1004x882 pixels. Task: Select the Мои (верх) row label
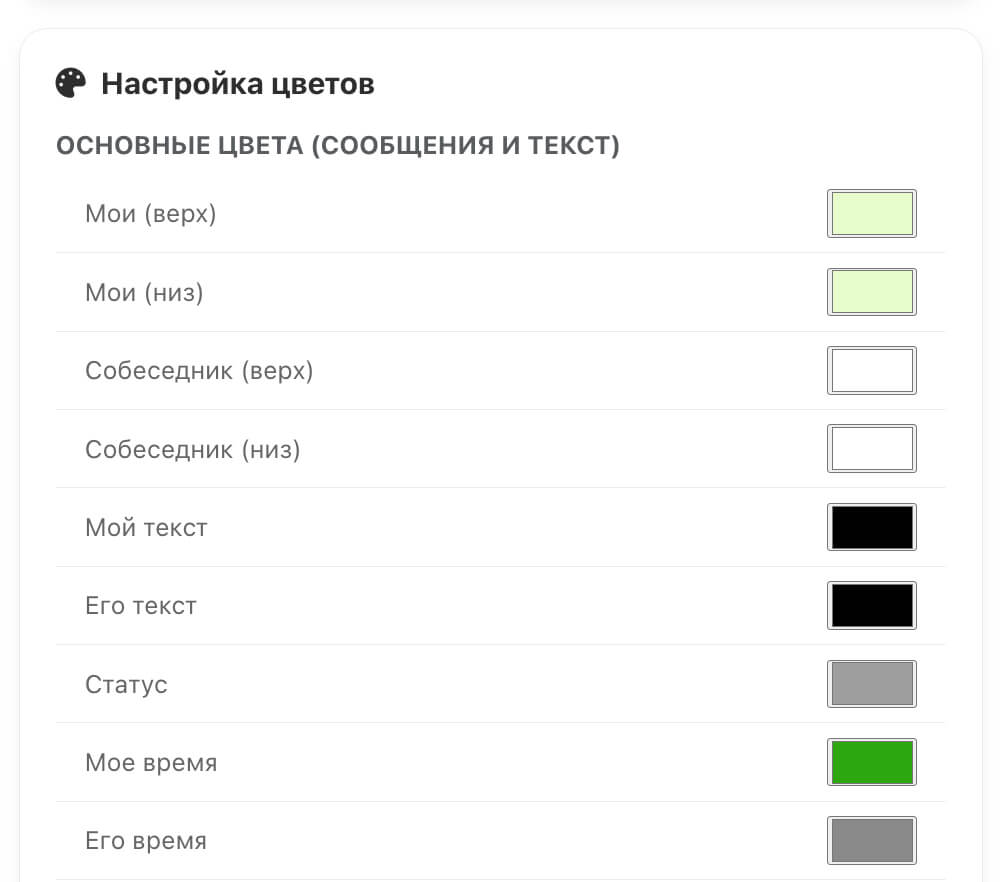tap(151, 214)
